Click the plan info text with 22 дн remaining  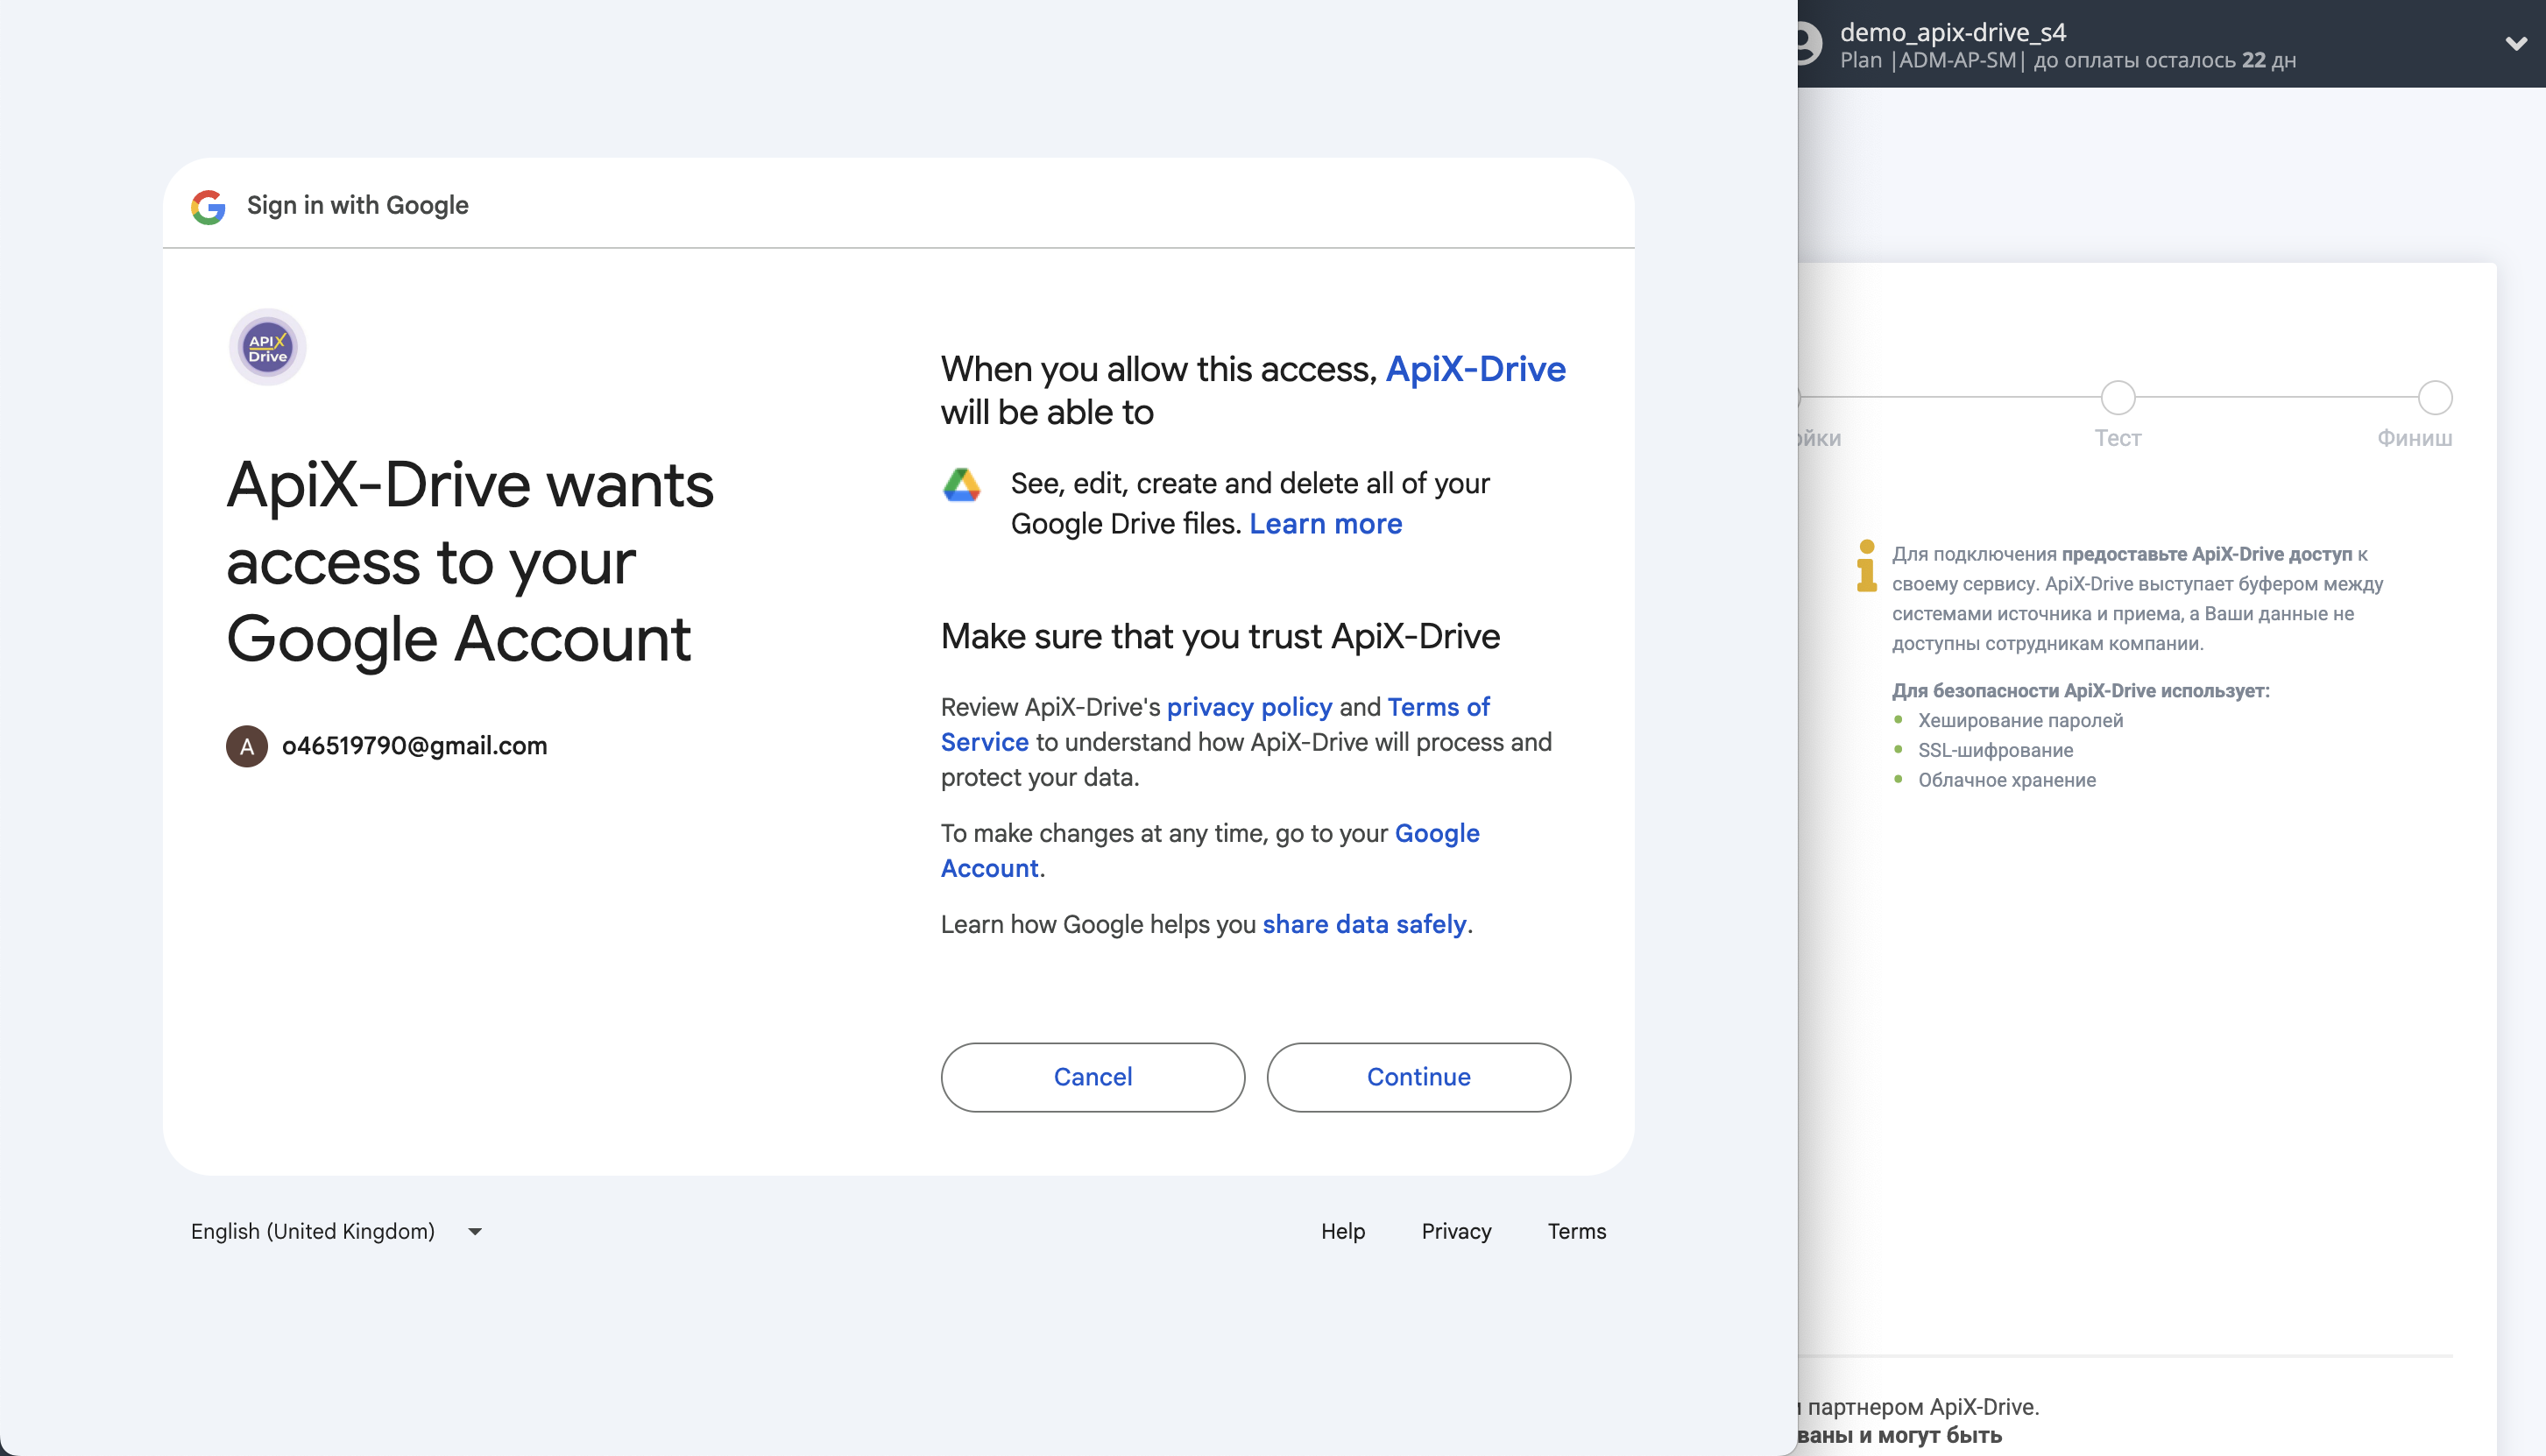pyautogui.click(x=2067, y=60)
